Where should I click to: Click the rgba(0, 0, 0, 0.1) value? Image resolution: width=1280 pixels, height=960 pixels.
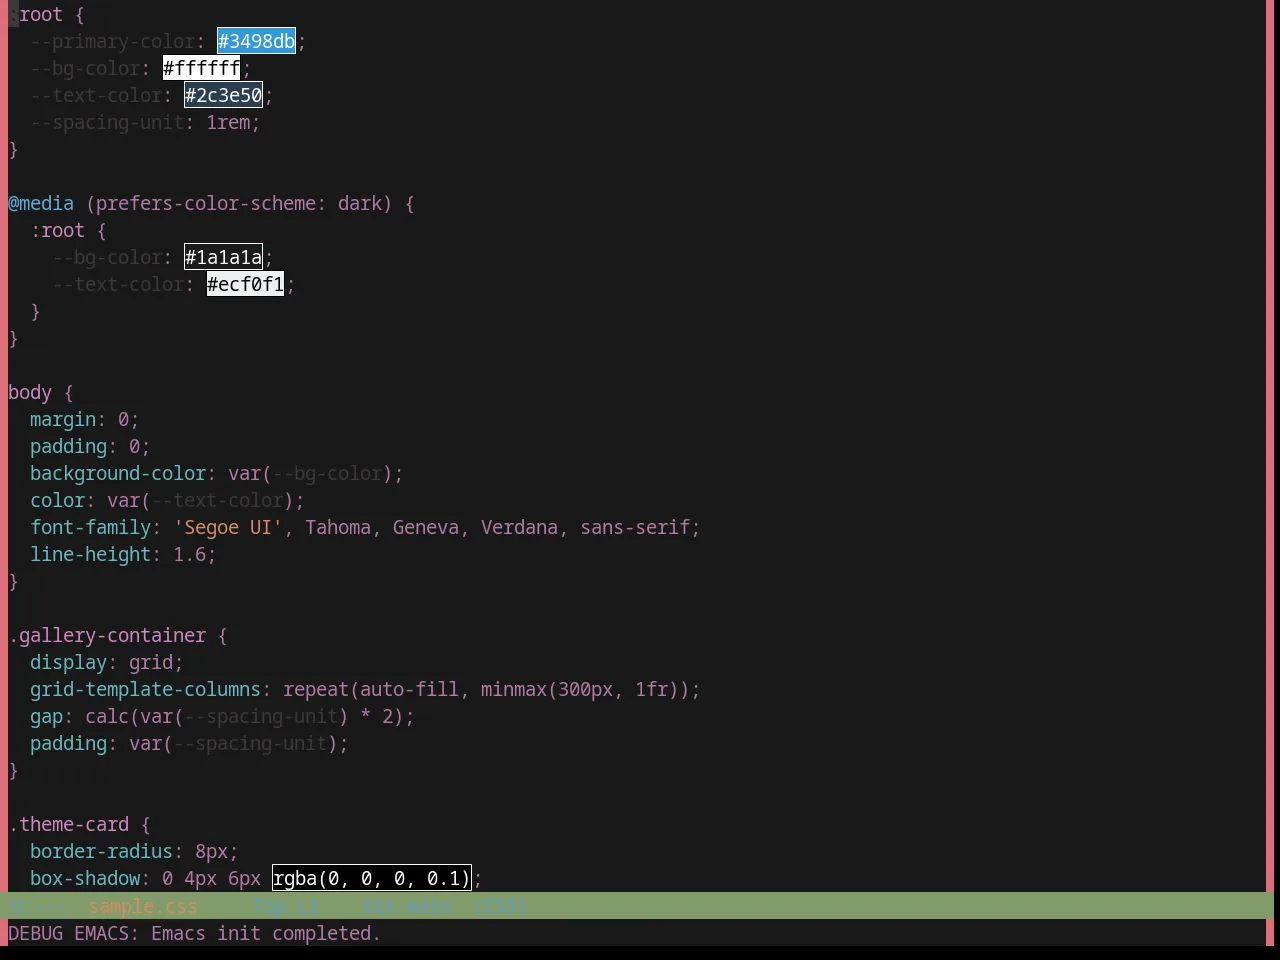[x=371, y=878]
